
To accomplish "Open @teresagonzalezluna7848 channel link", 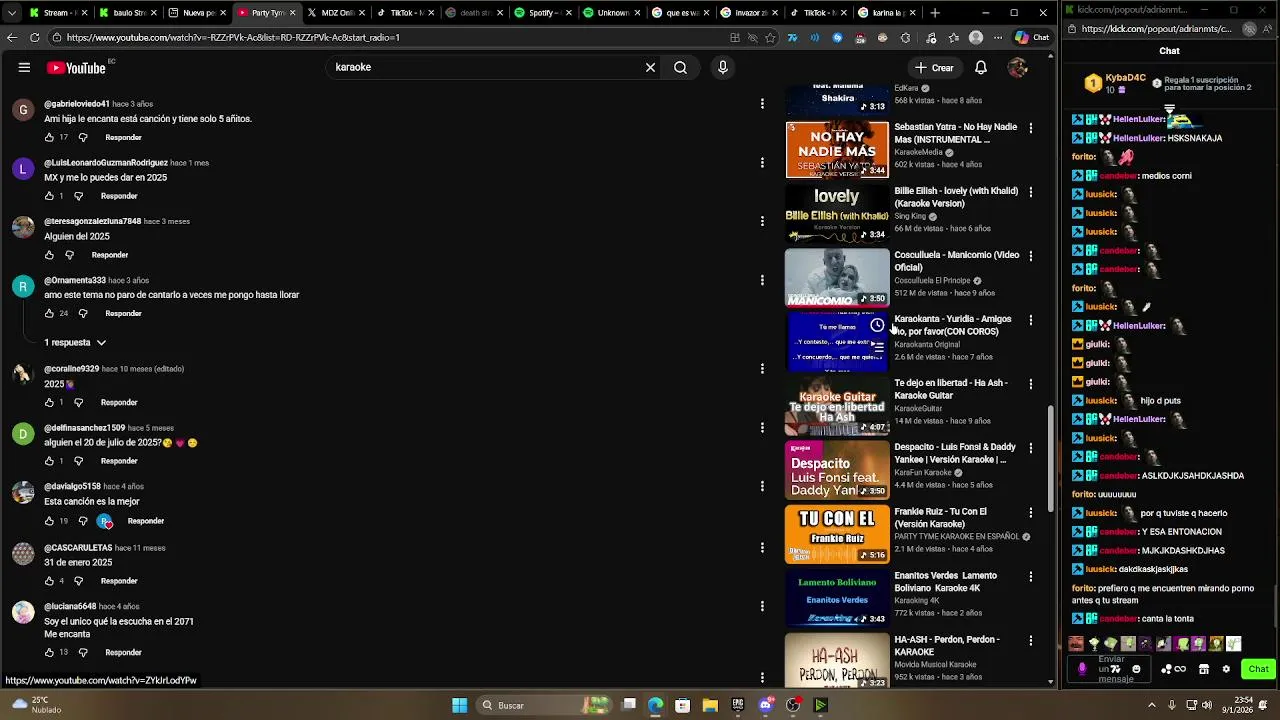I will pos(93,221).
